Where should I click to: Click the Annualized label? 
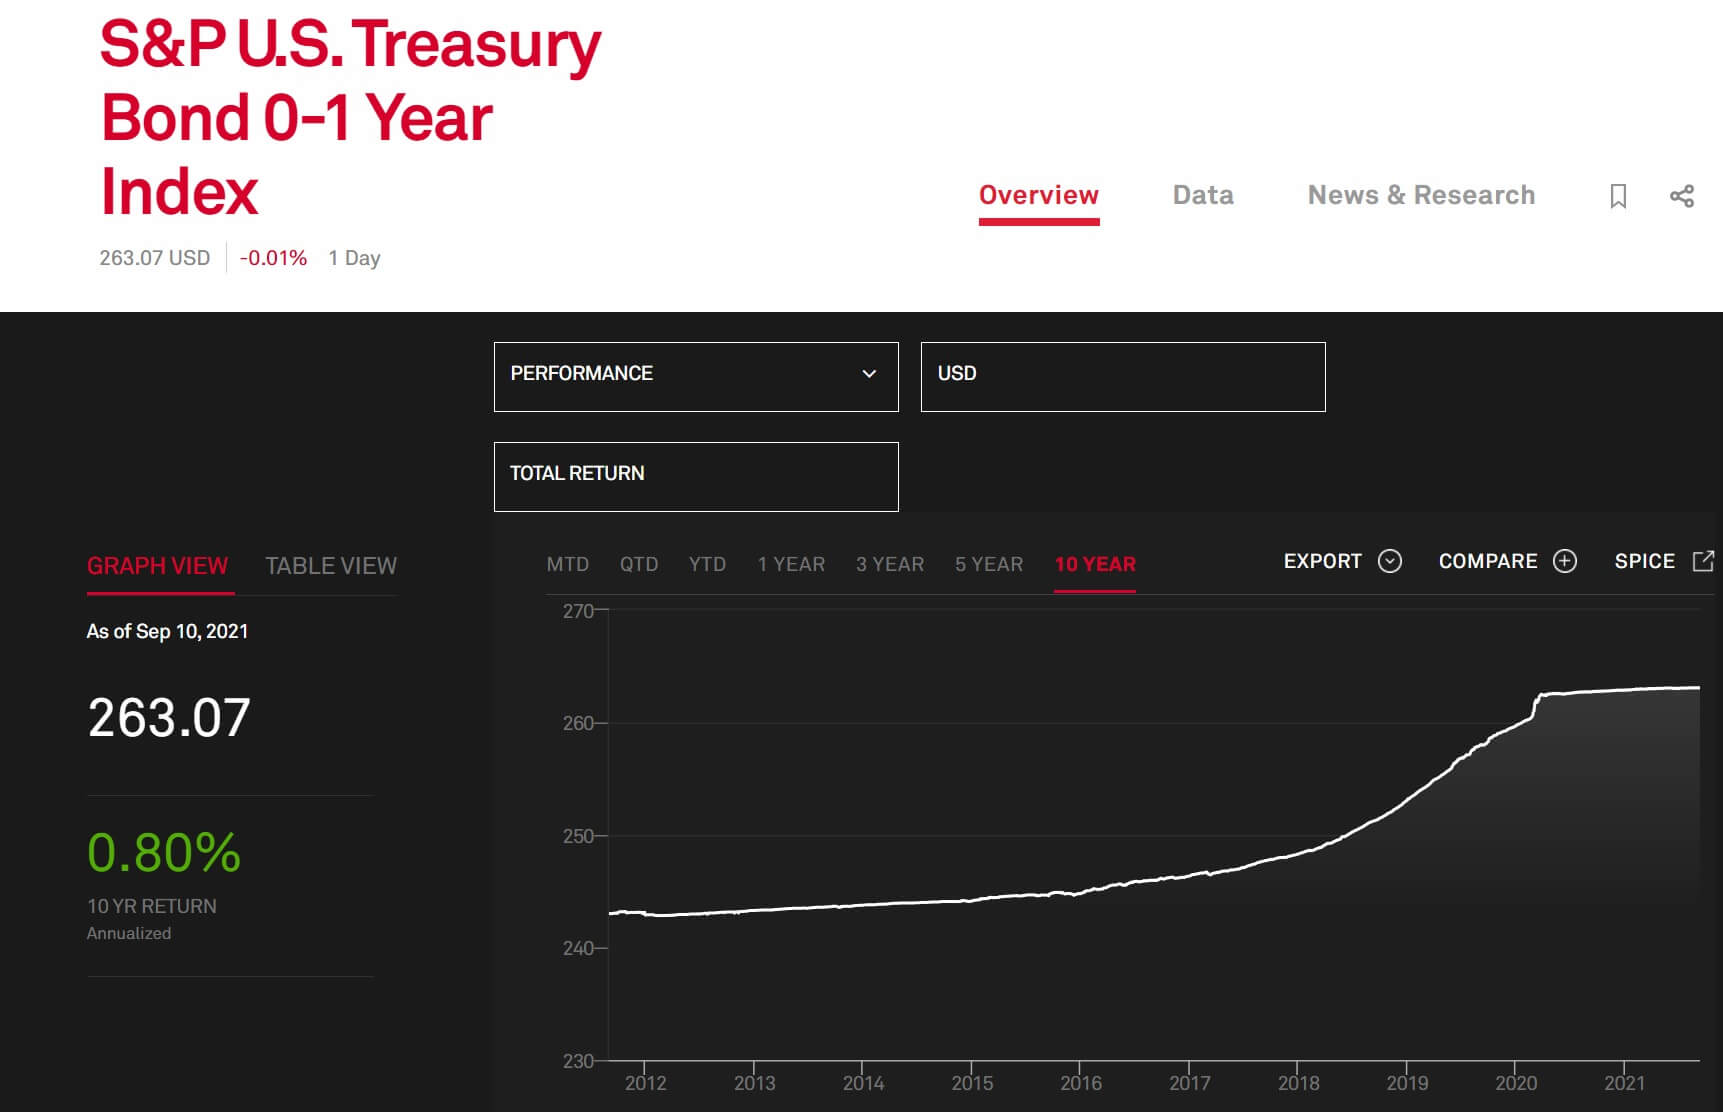pyautogui.click(x=129, y=933)
